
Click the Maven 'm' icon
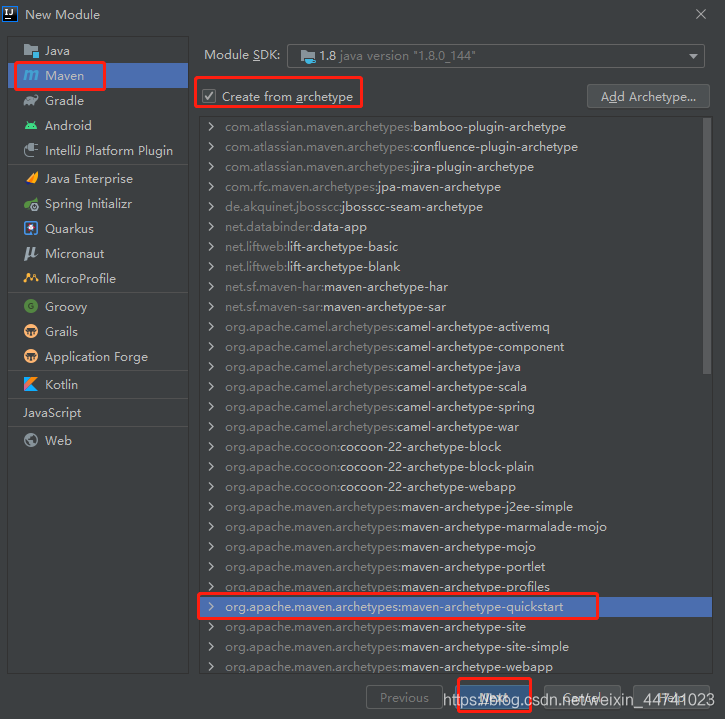pyautogui.click(x=31, y=75)
